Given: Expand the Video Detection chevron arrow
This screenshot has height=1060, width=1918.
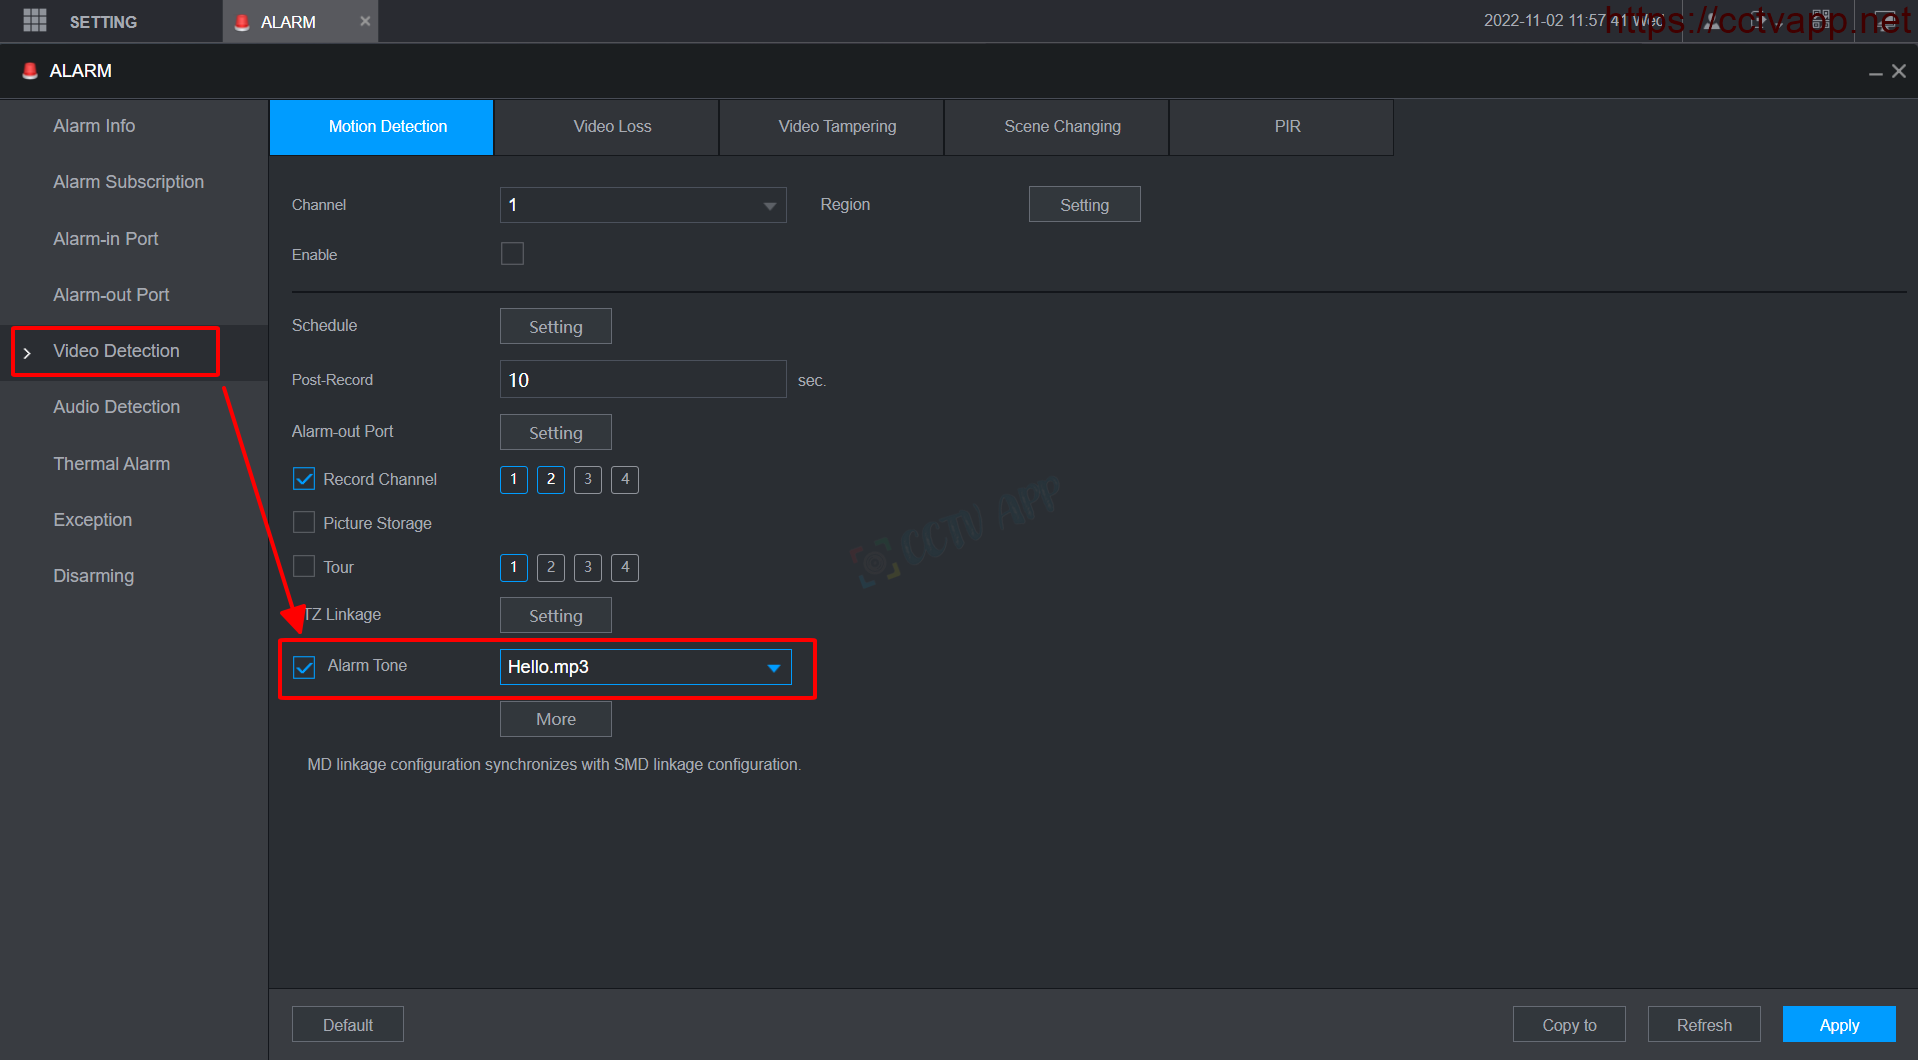Looking at the screenshot, I should (x=27, y=353).
